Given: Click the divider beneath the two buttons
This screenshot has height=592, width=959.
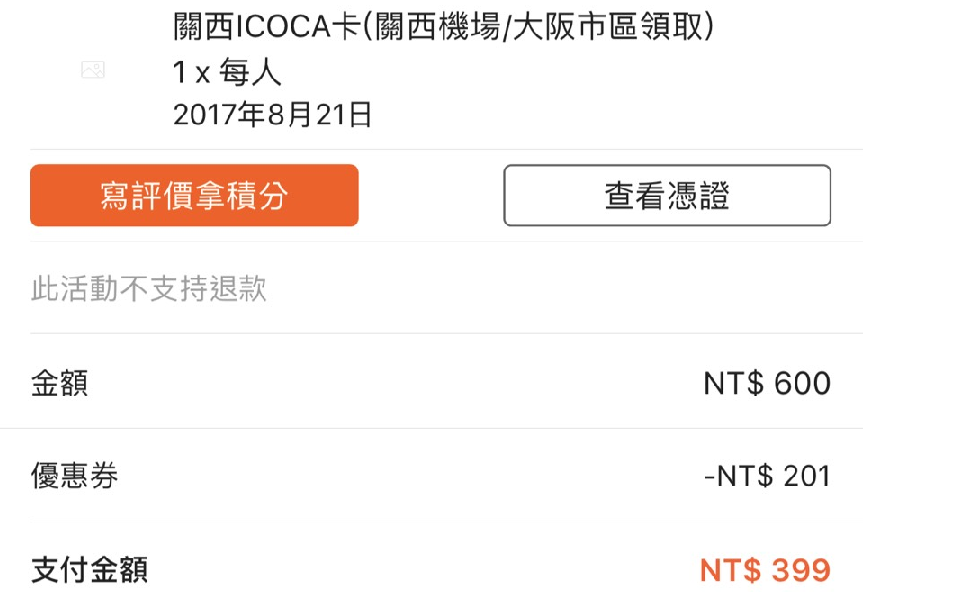Looking at the screenshot, I should pyautogui.click(x=446, y=242).
